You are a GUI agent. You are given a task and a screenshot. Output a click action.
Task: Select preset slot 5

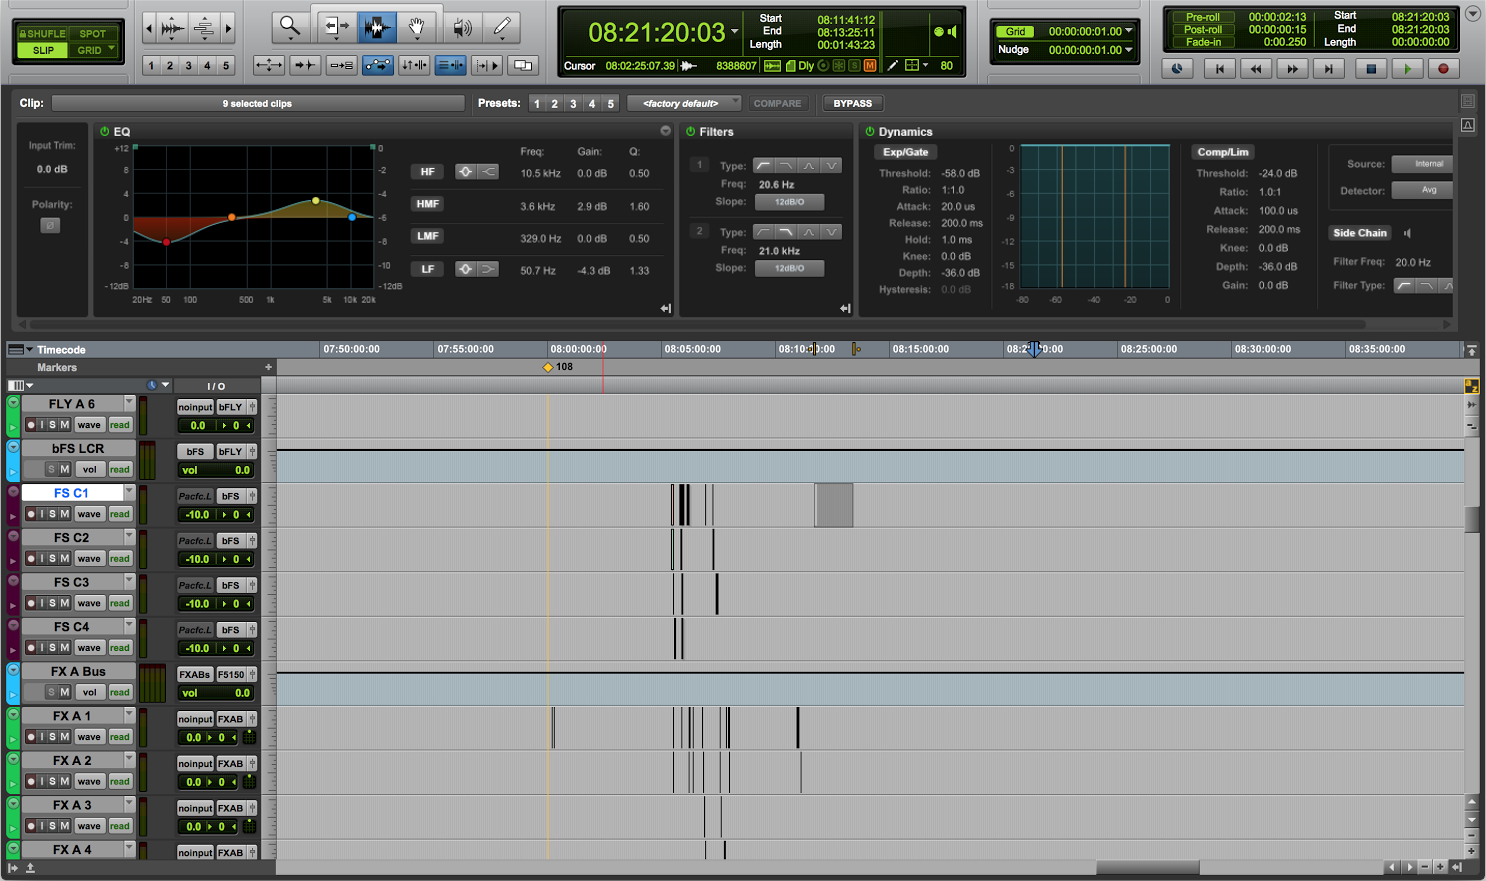611,104
